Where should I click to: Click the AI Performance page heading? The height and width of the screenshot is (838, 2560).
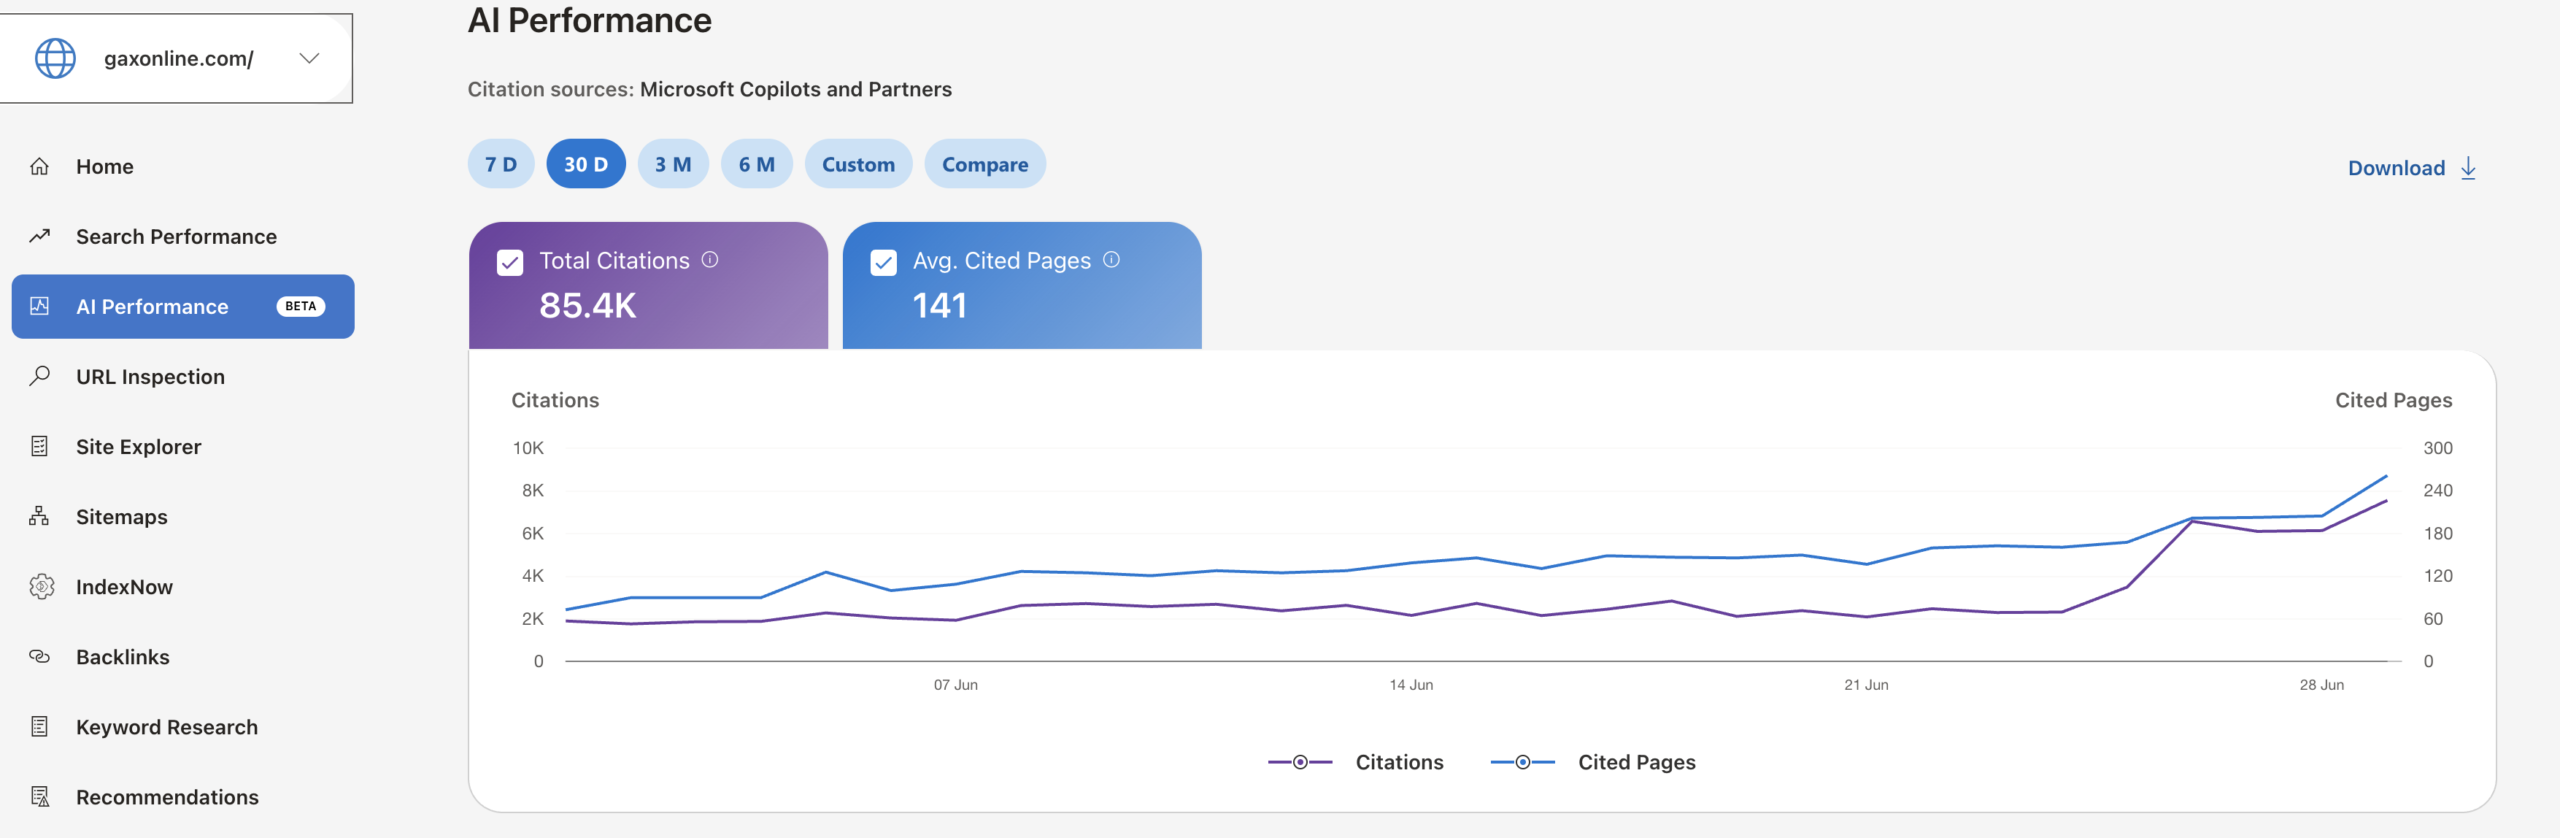coord(590,20)
